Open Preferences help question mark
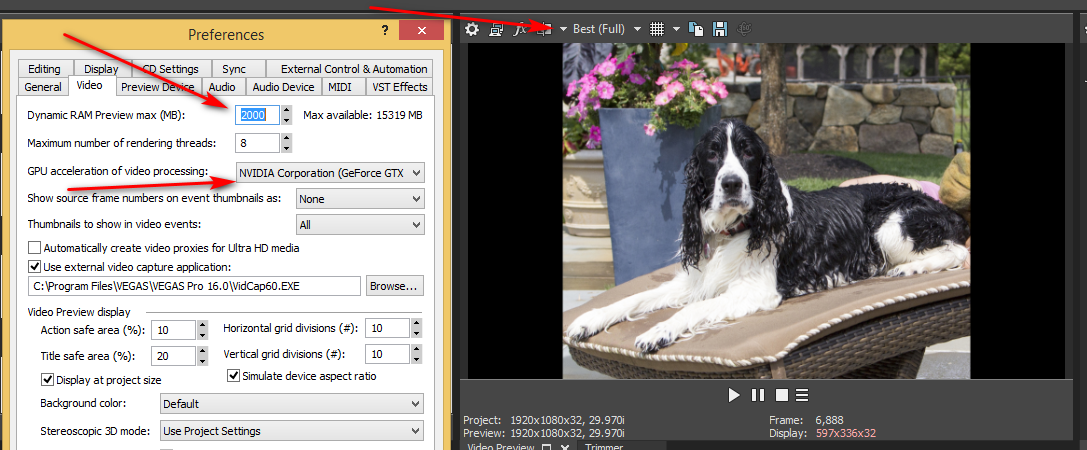1087x450 pixels. click(385, 31)
